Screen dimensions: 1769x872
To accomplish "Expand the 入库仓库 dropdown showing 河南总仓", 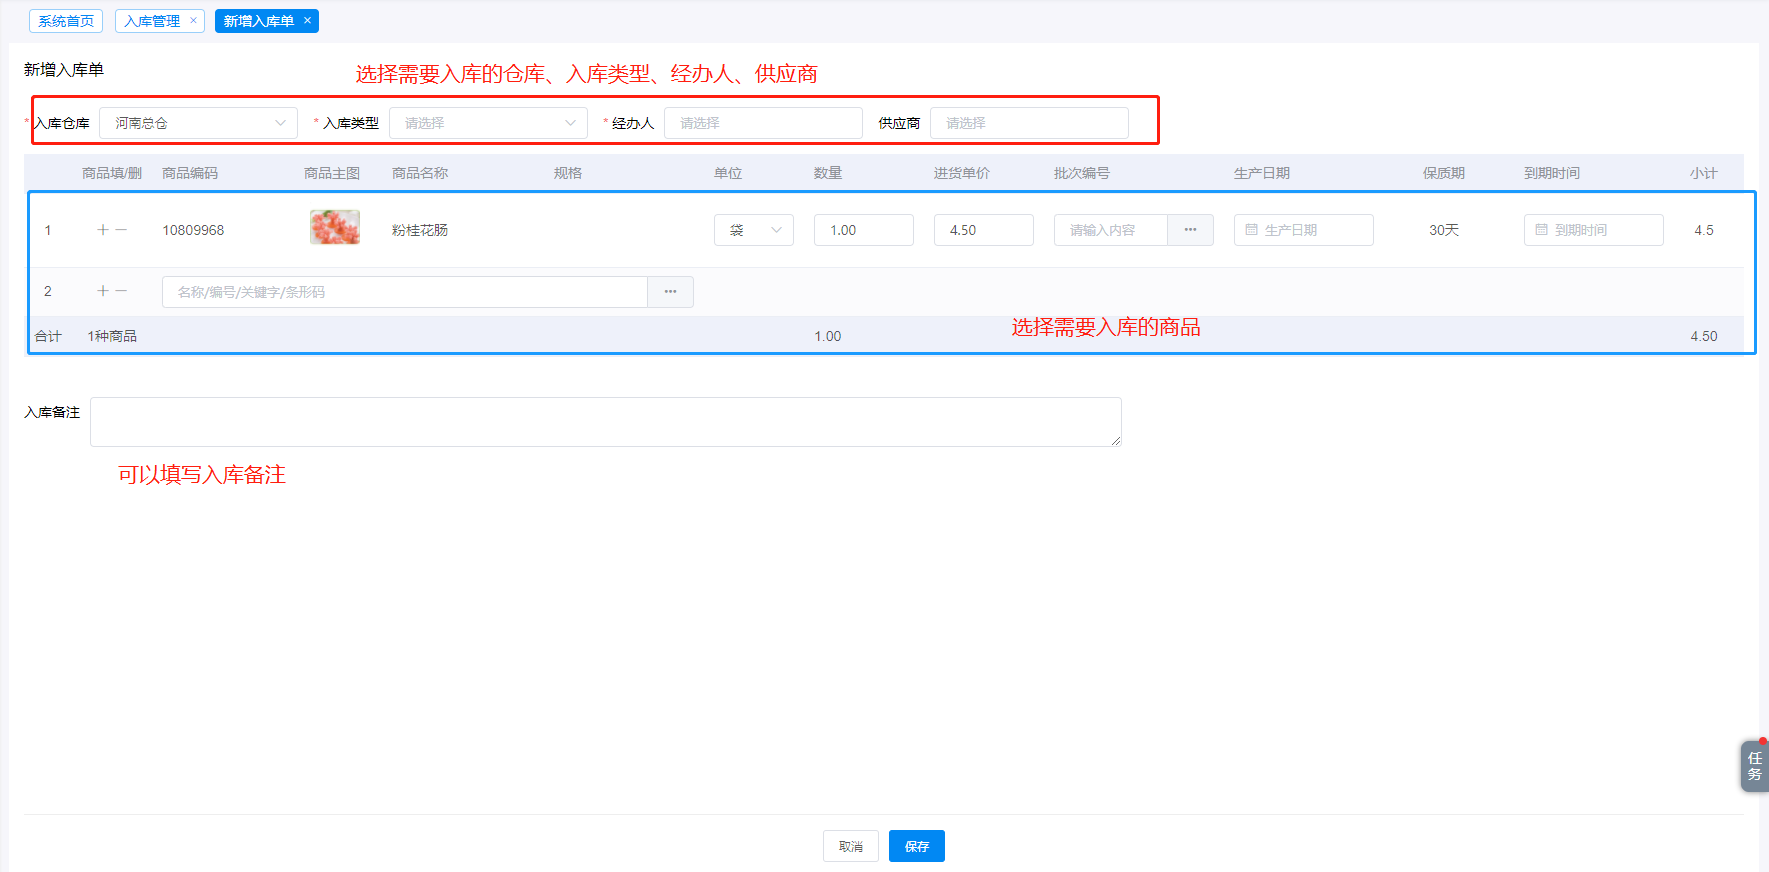I will tap(198, 123).
